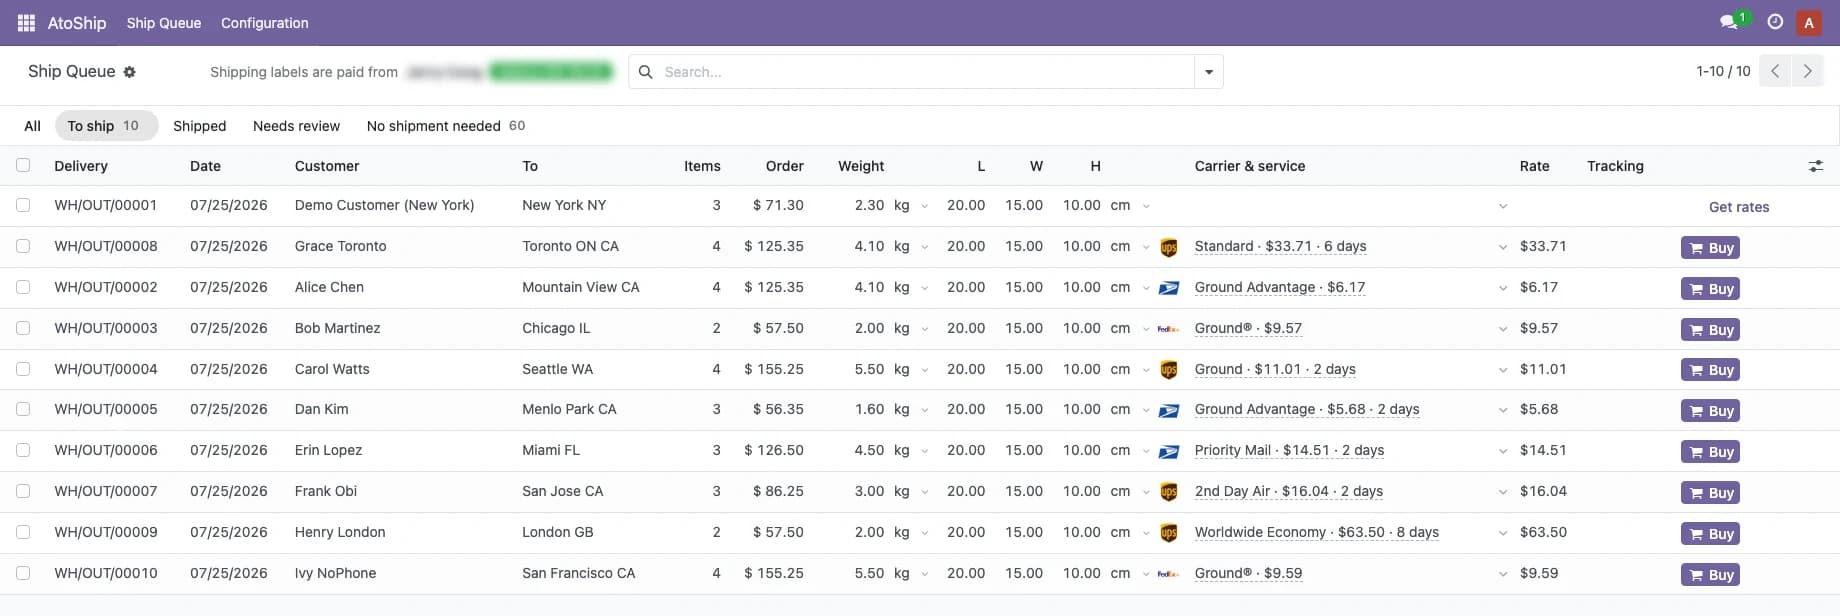Select checkbox for WH/OUT/00004
Viewport: 1840px width, 616px height.
[23, 369]
